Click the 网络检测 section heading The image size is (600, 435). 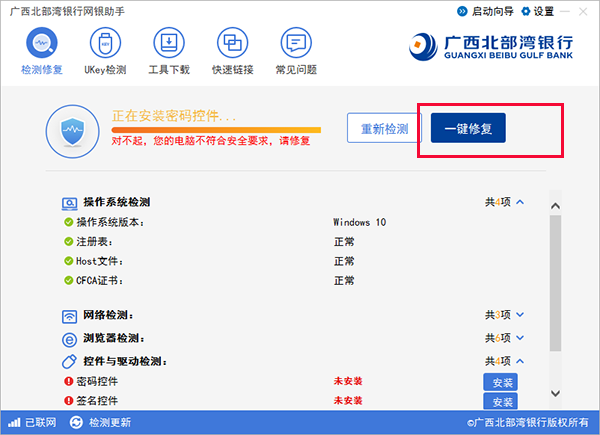108,315
